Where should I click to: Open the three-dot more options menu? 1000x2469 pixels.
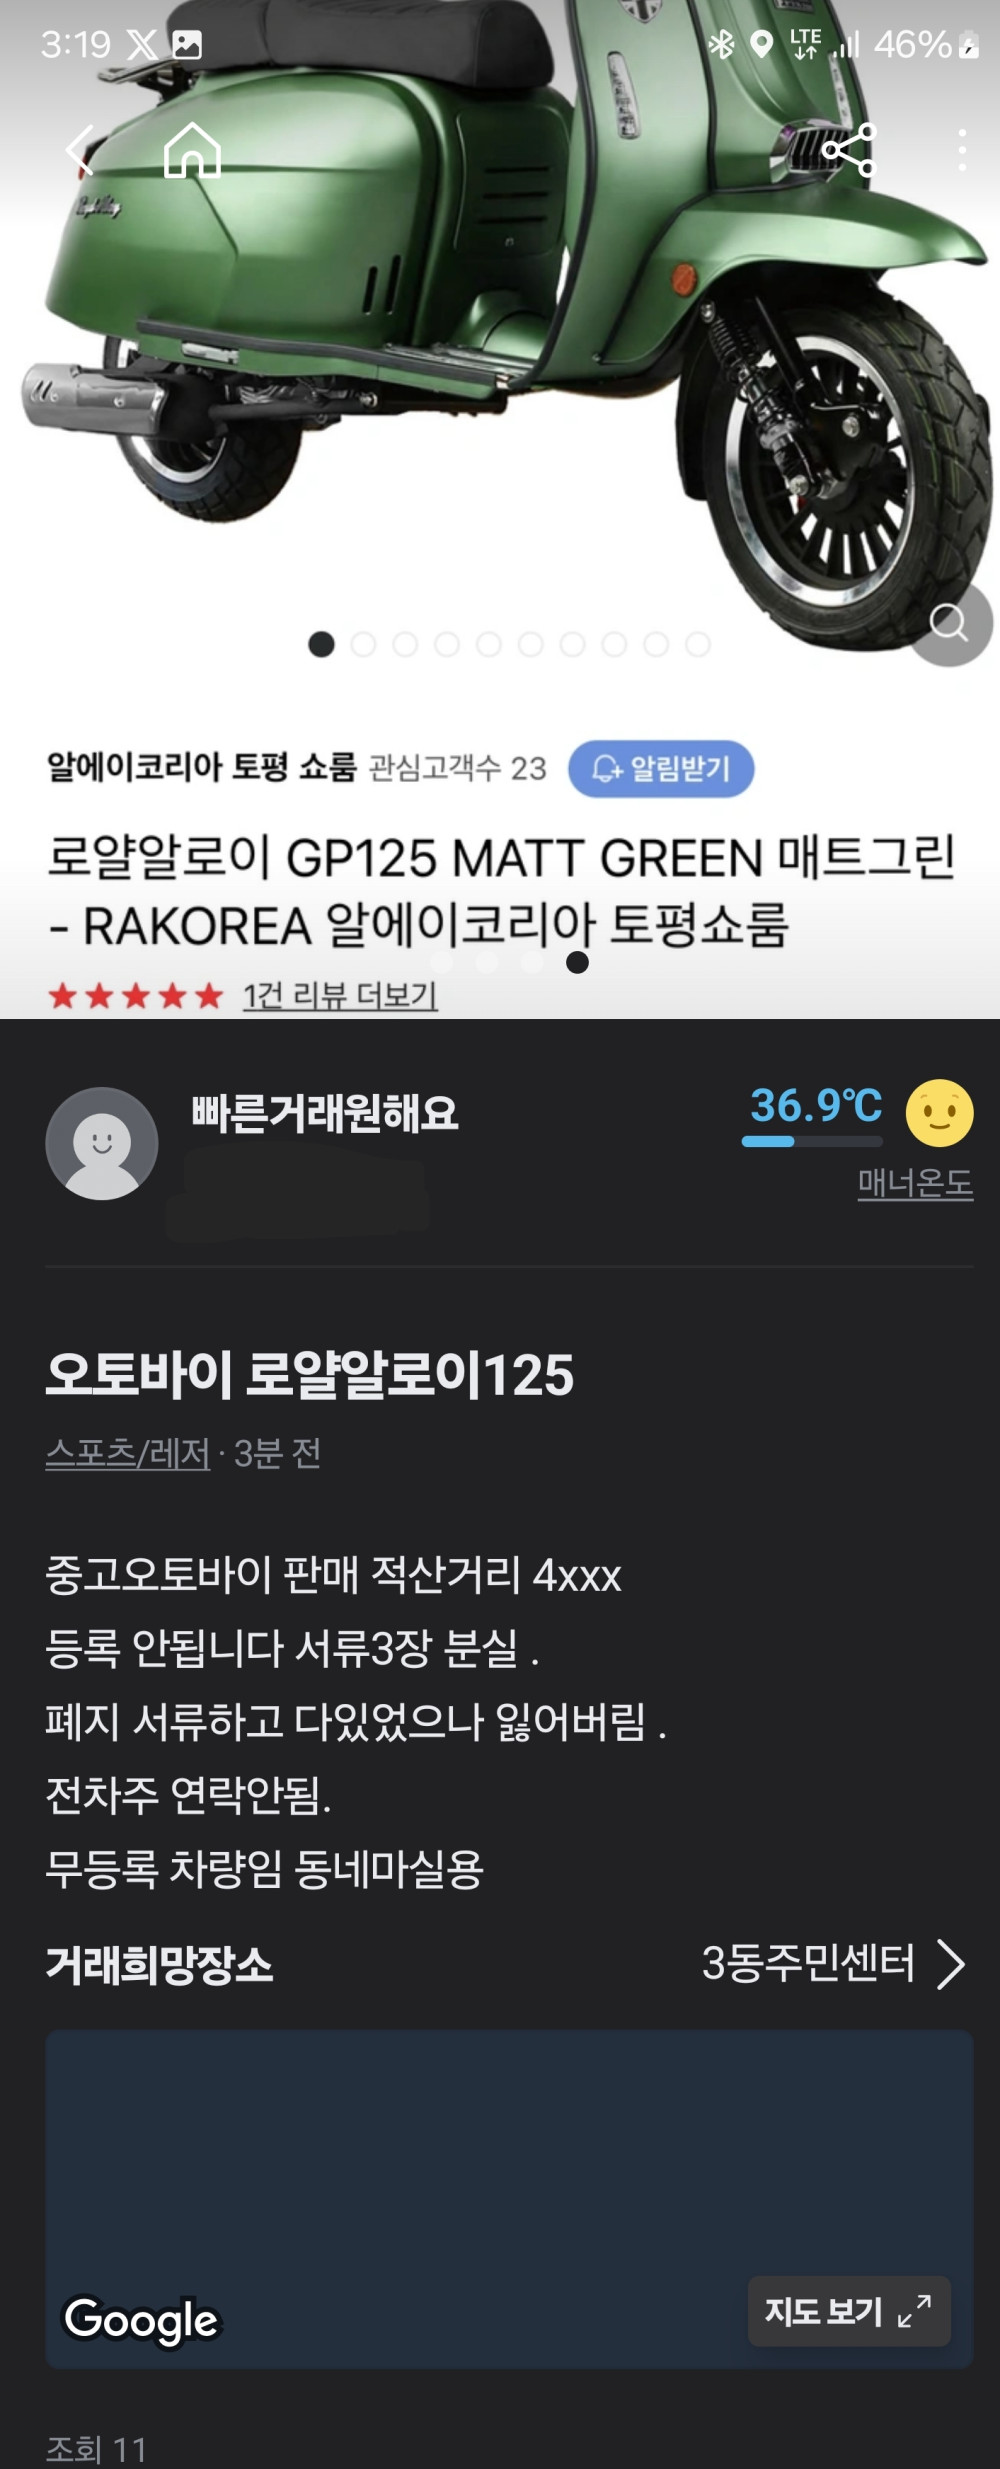tap(962, 150)
